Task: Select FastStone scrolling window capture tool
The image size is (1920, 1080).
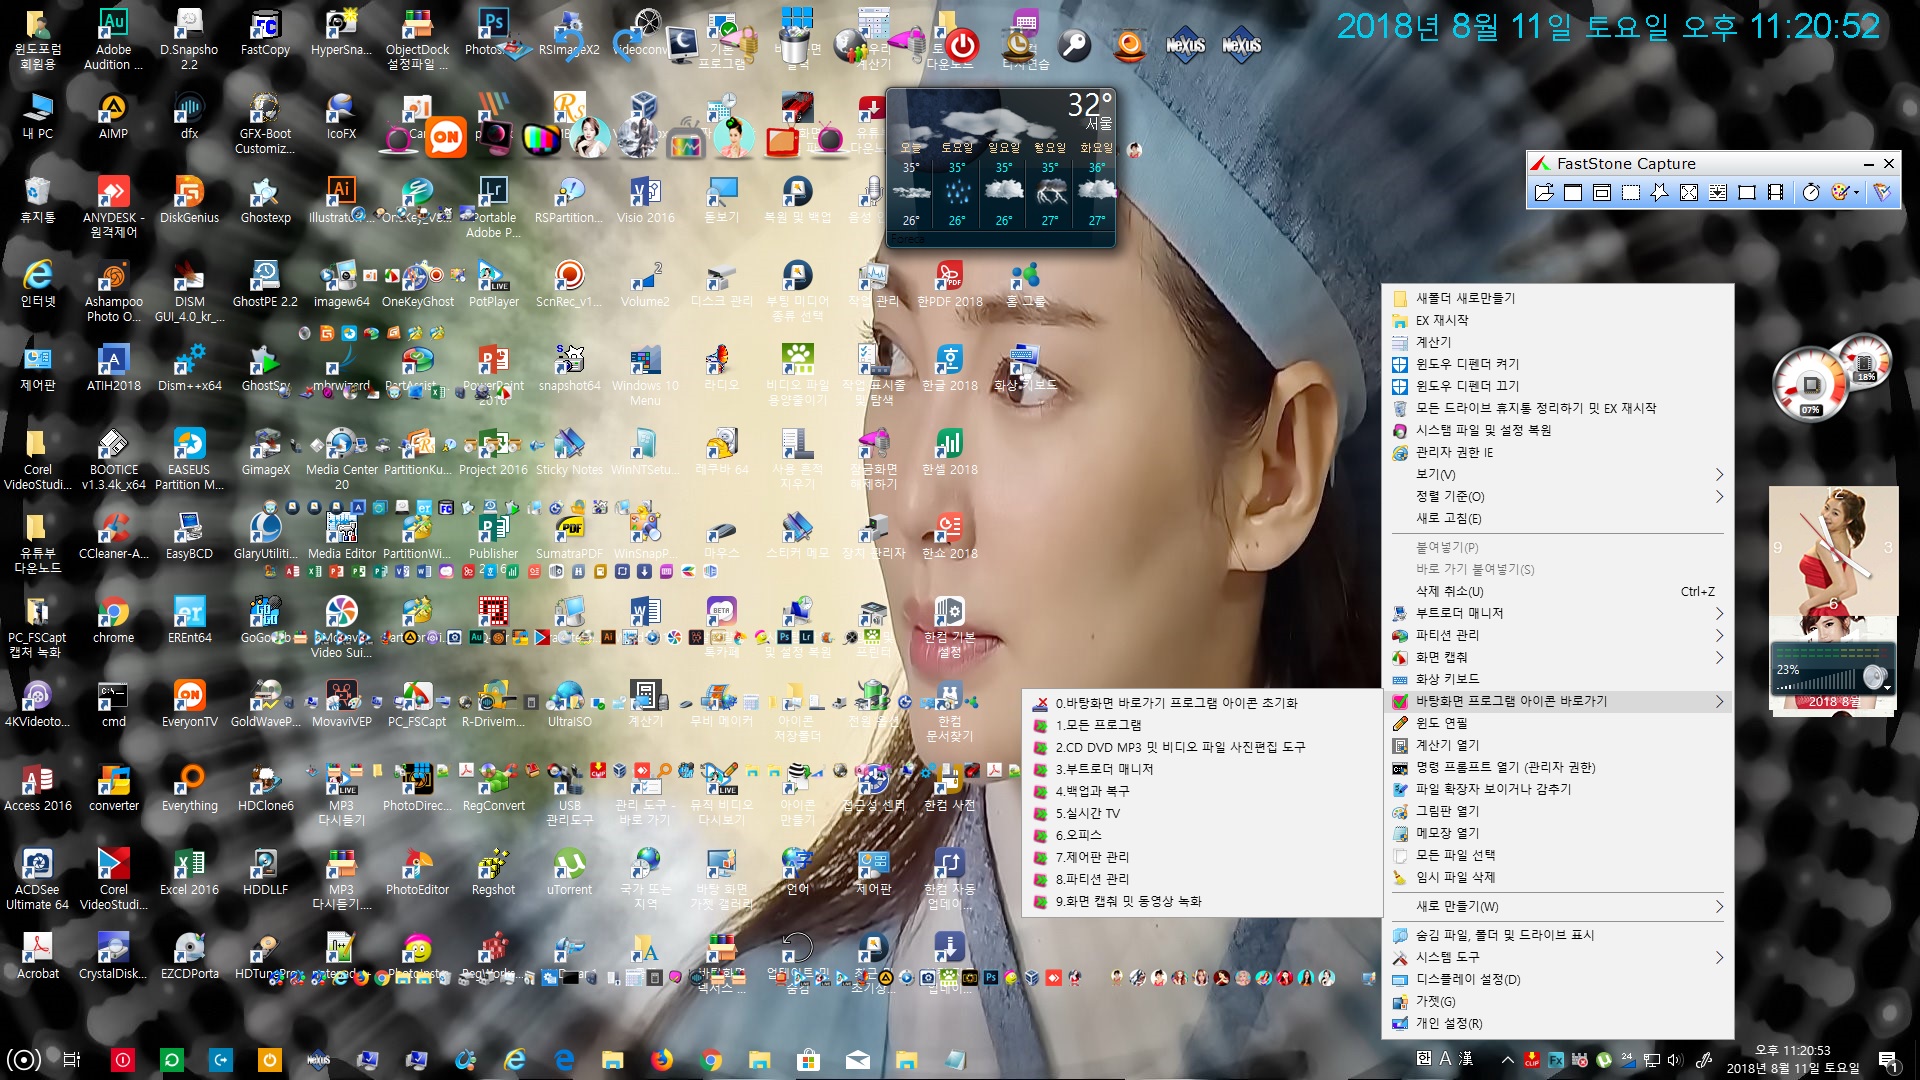Action: point(1718,193)
